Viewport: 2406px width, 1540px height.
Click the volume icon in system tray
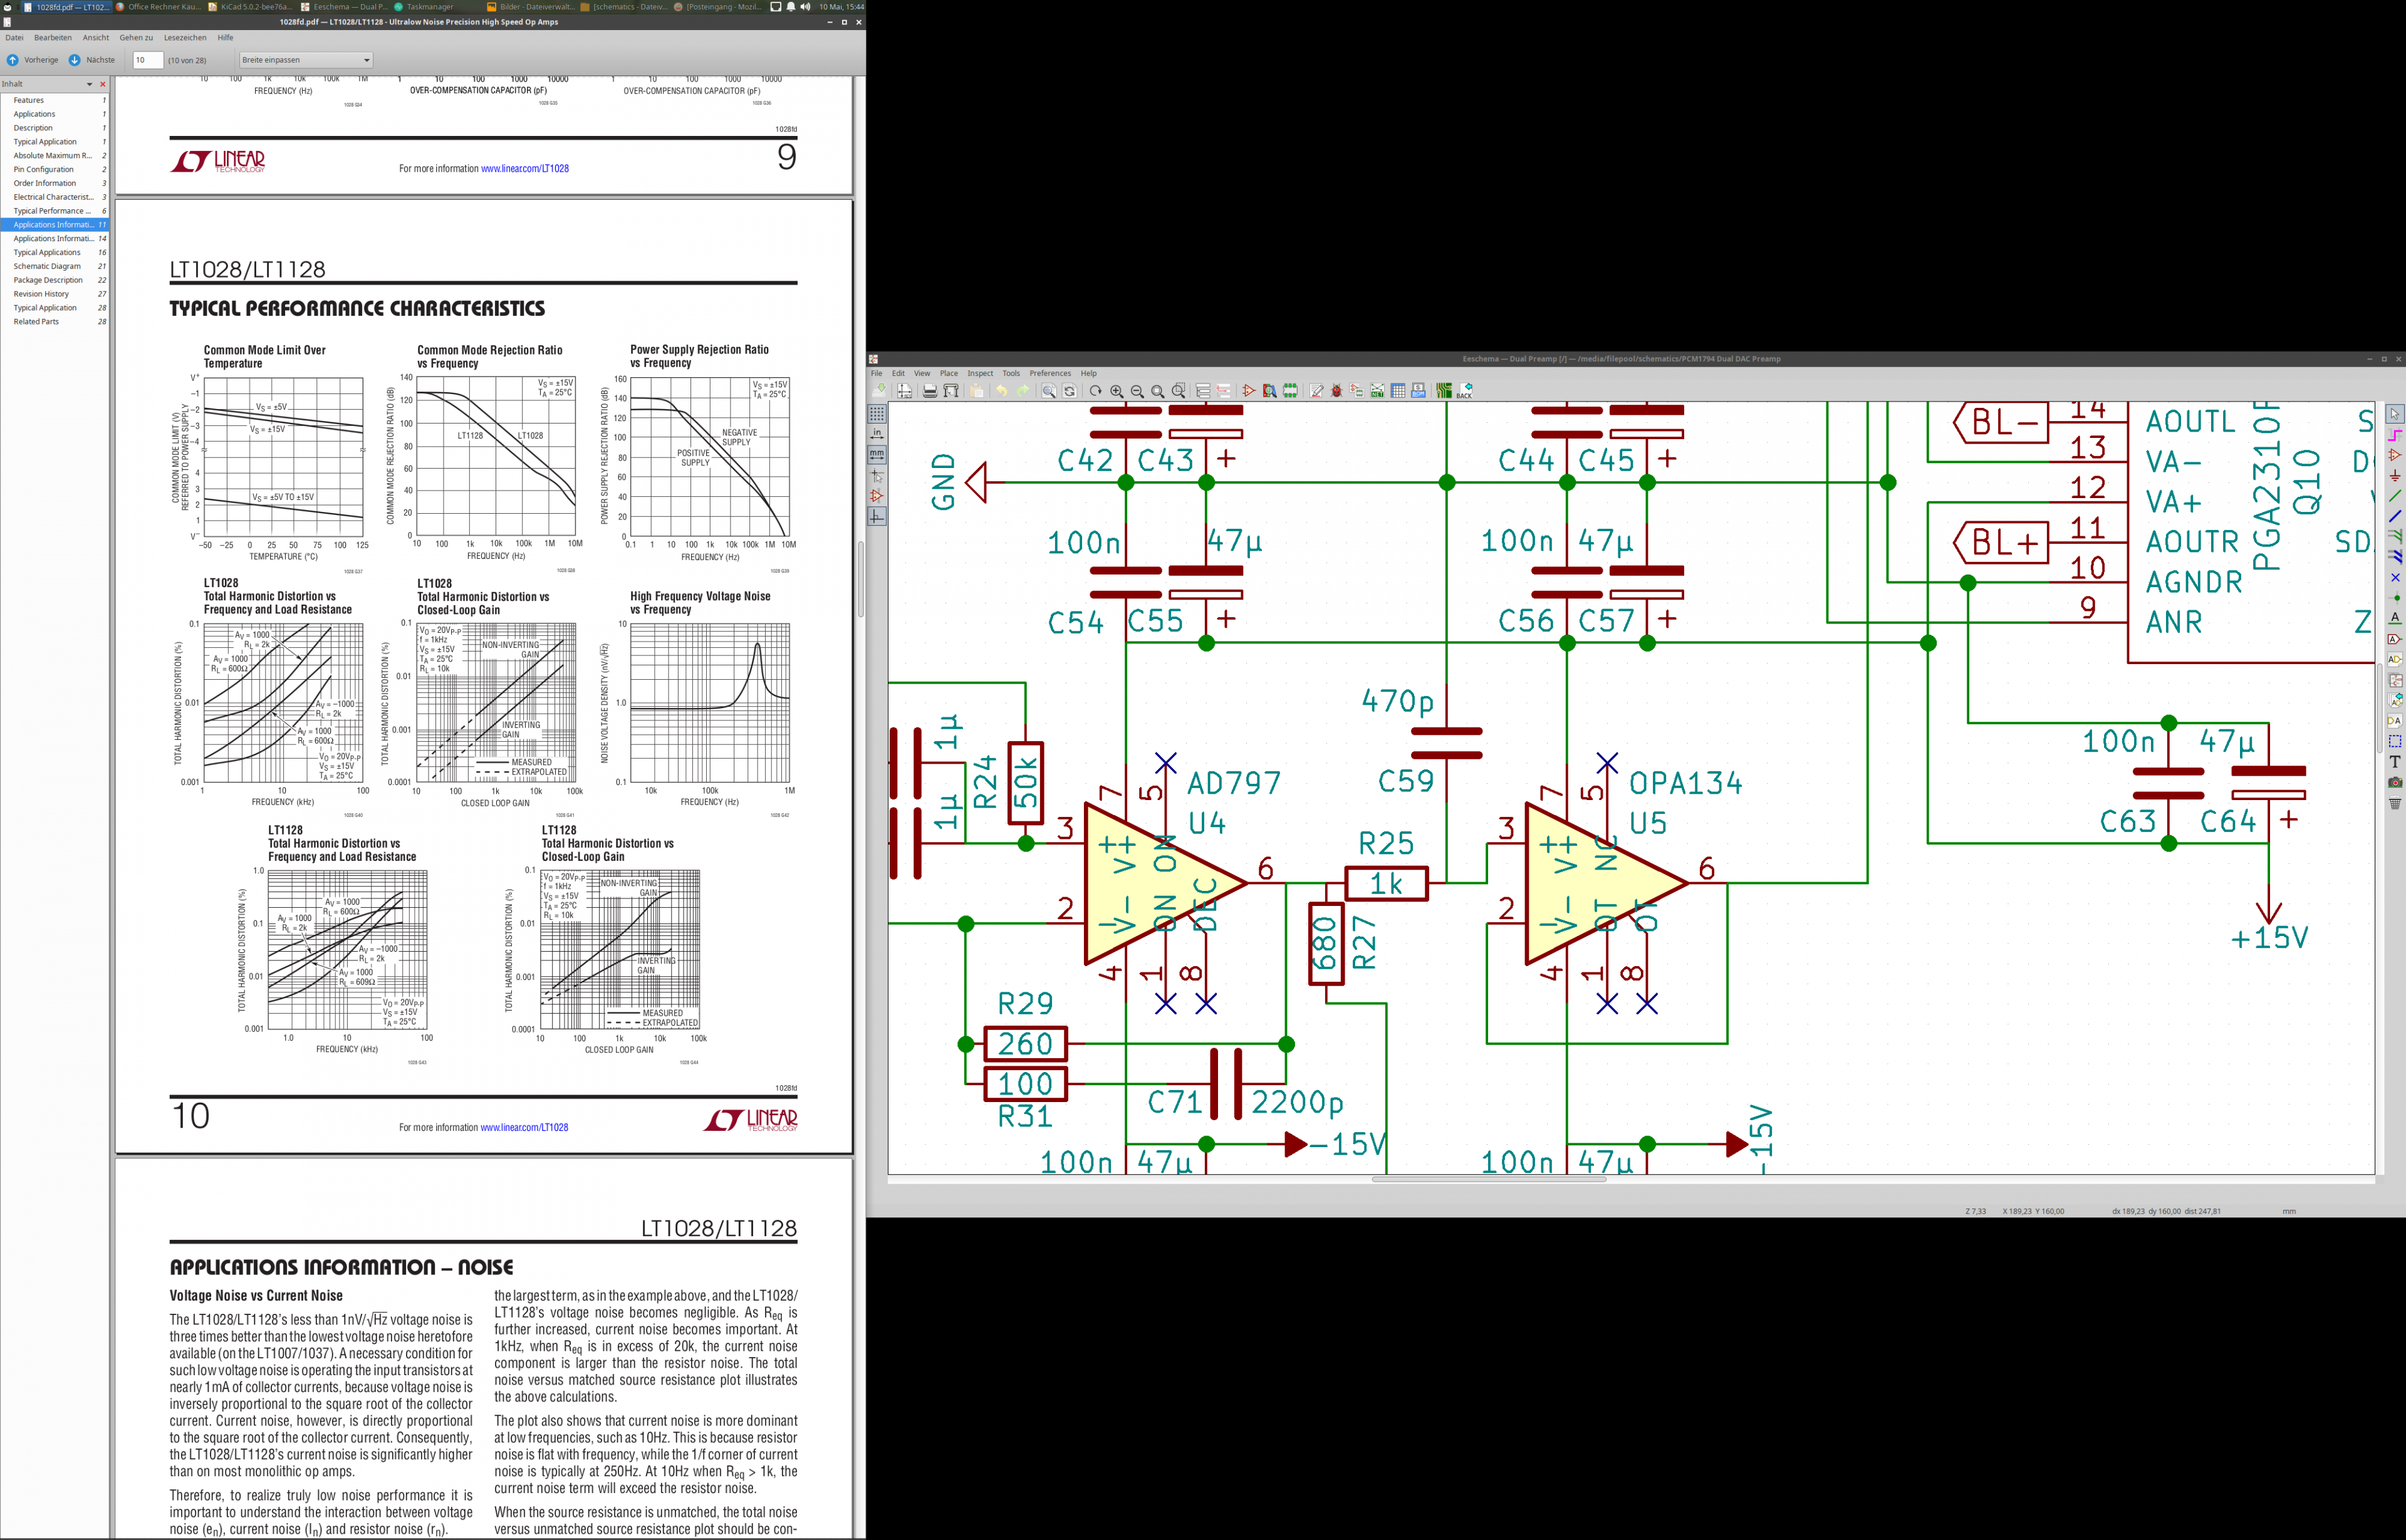[x=805, y=7]
